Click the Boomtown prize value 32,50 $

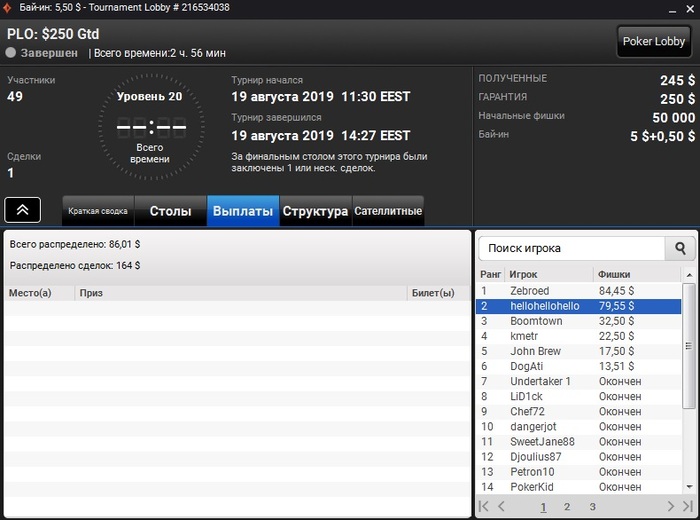coord(616,321)
